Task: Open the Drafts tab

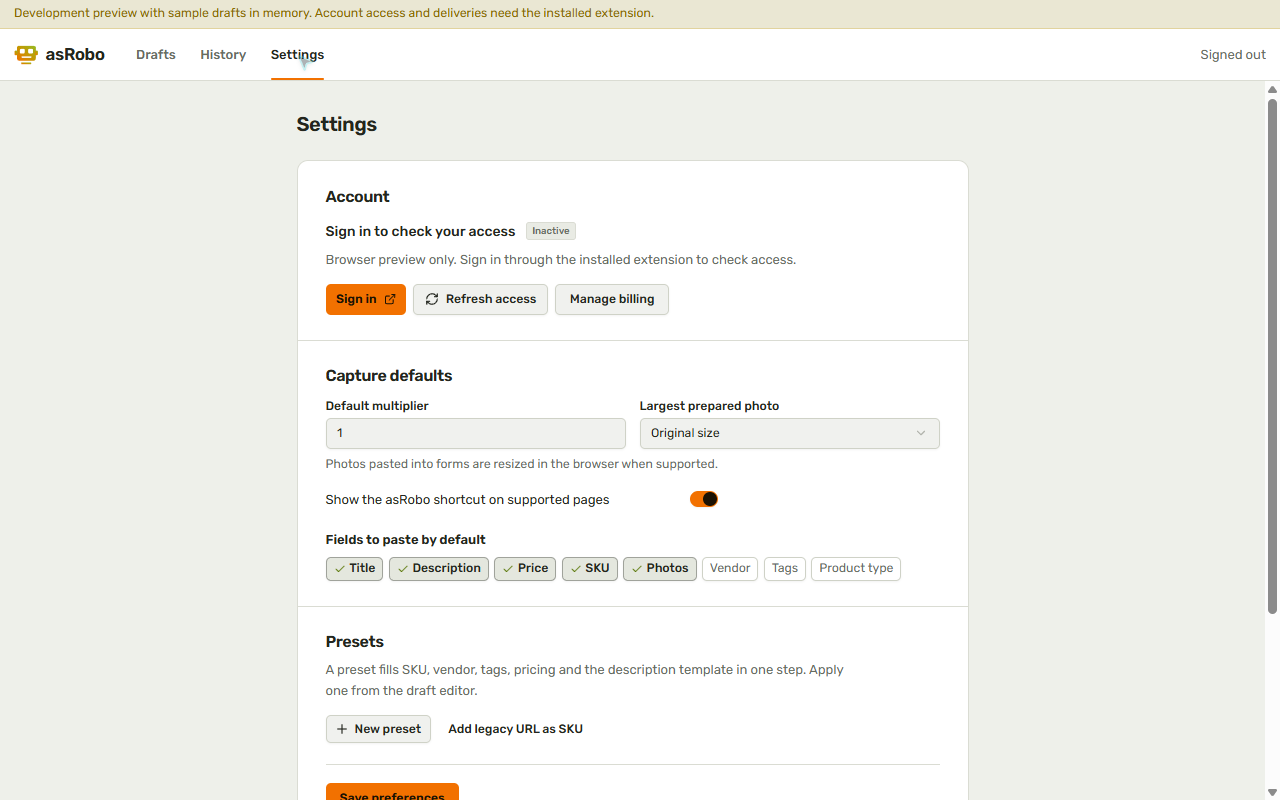Action: click(156, 55)
